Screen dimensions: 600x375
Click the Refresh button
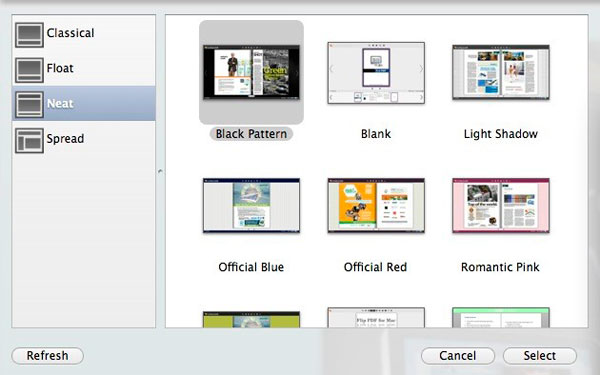(x=48, y=356)
